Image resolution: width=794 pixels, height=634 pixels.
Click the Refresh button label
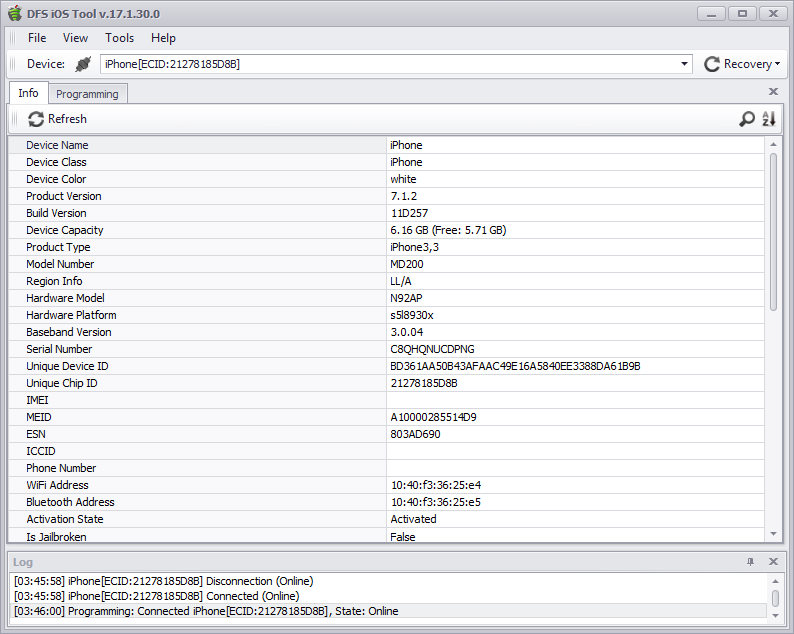pos(67,119)
